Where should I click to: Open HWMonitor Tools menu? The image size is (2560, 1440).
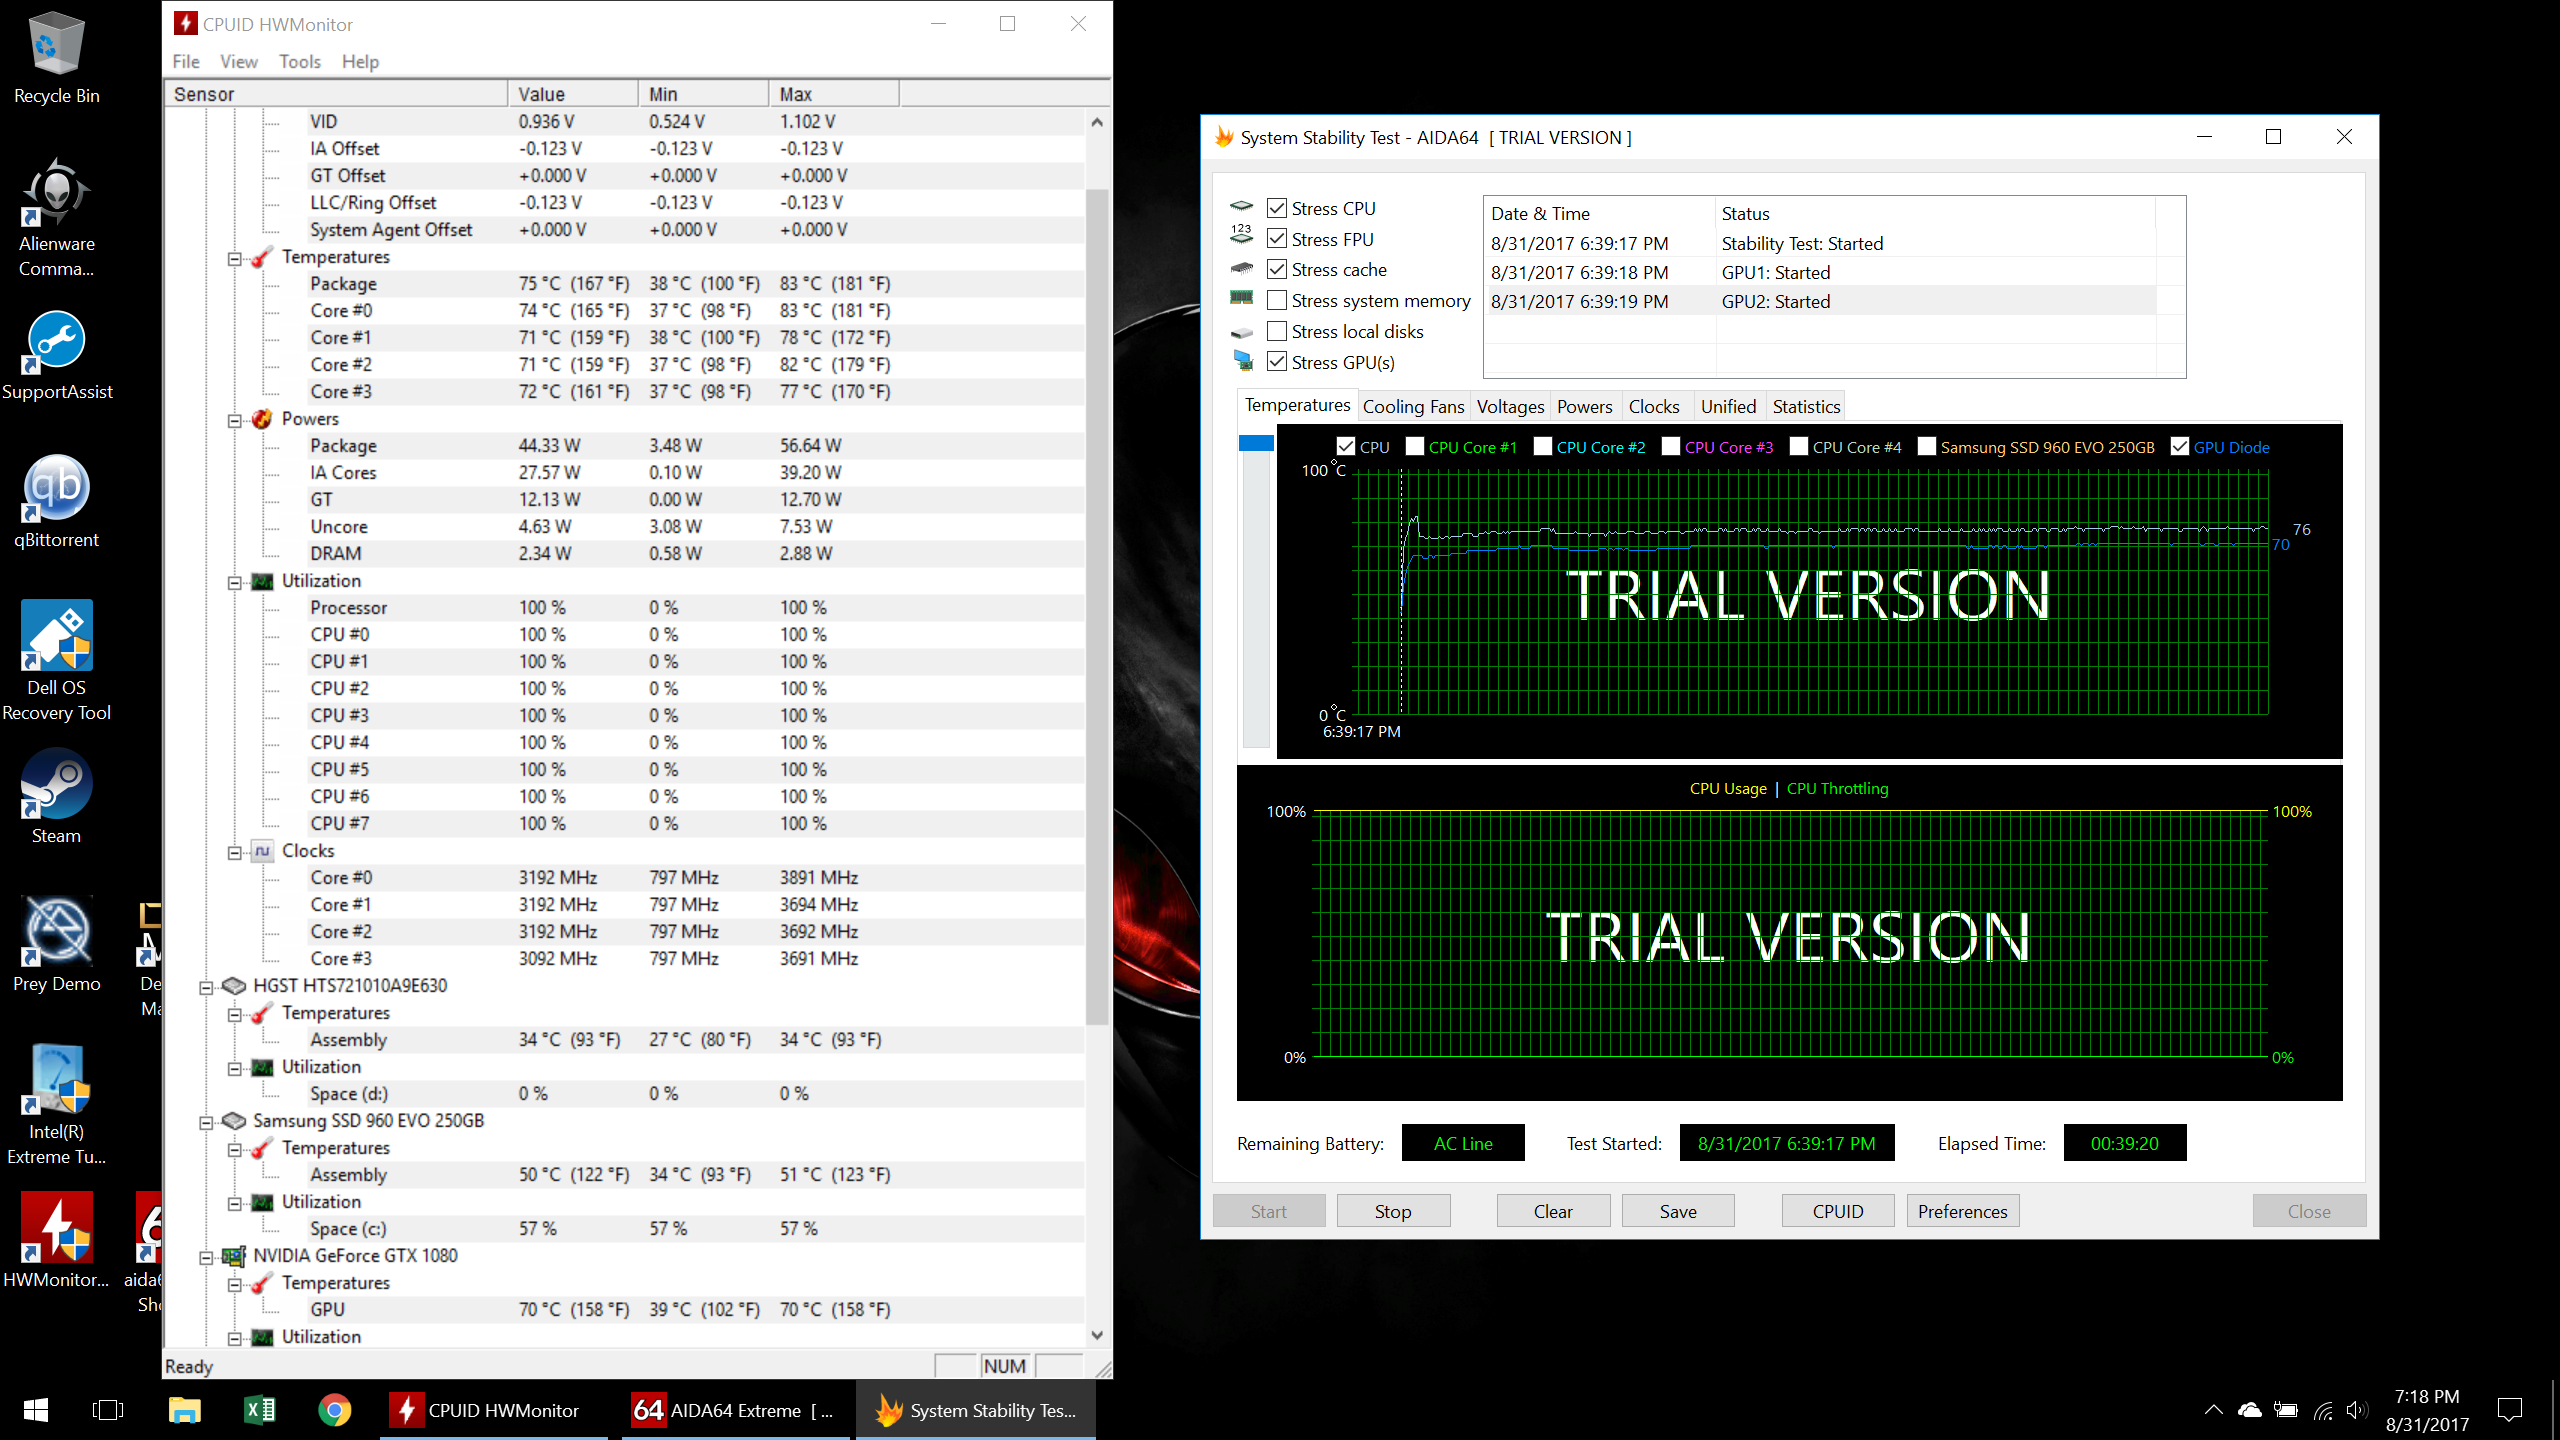coord(300,62)
